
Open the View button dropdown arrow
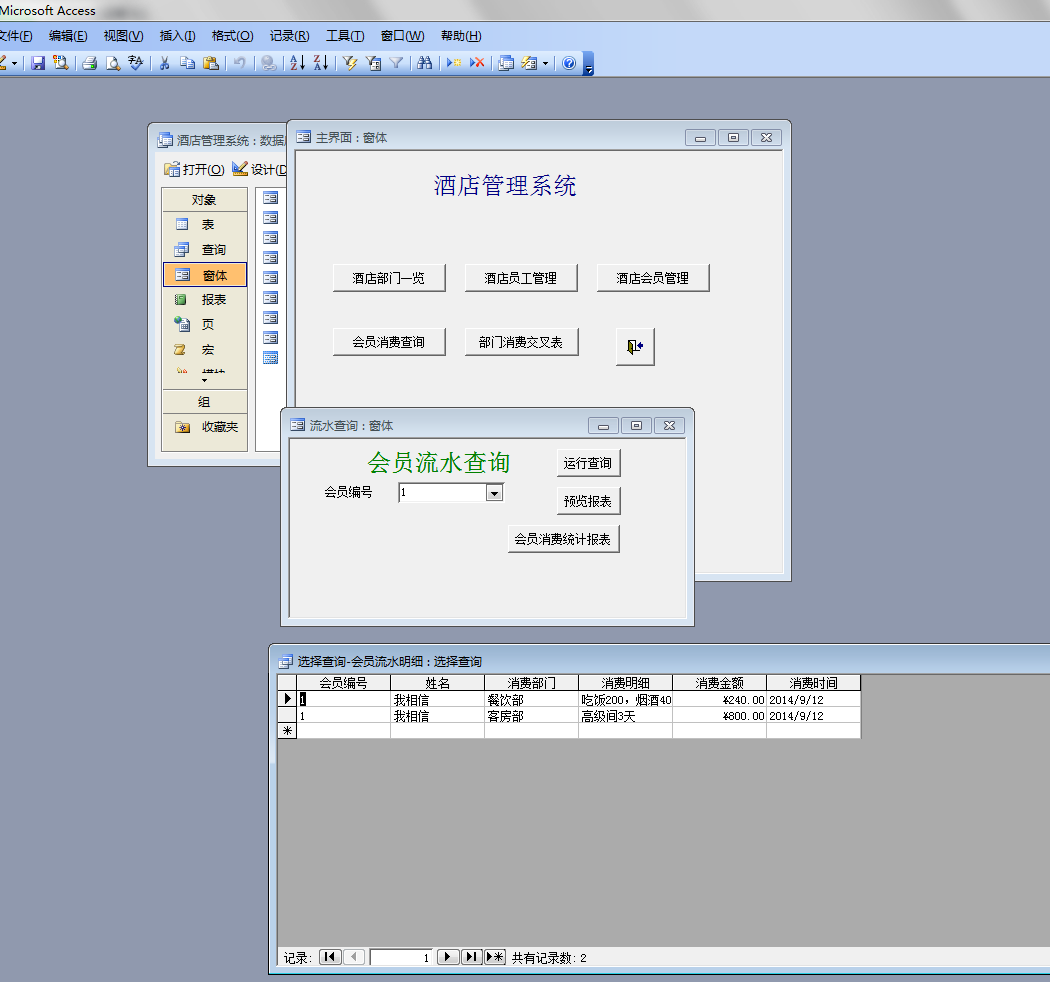[x=14, y=64]
